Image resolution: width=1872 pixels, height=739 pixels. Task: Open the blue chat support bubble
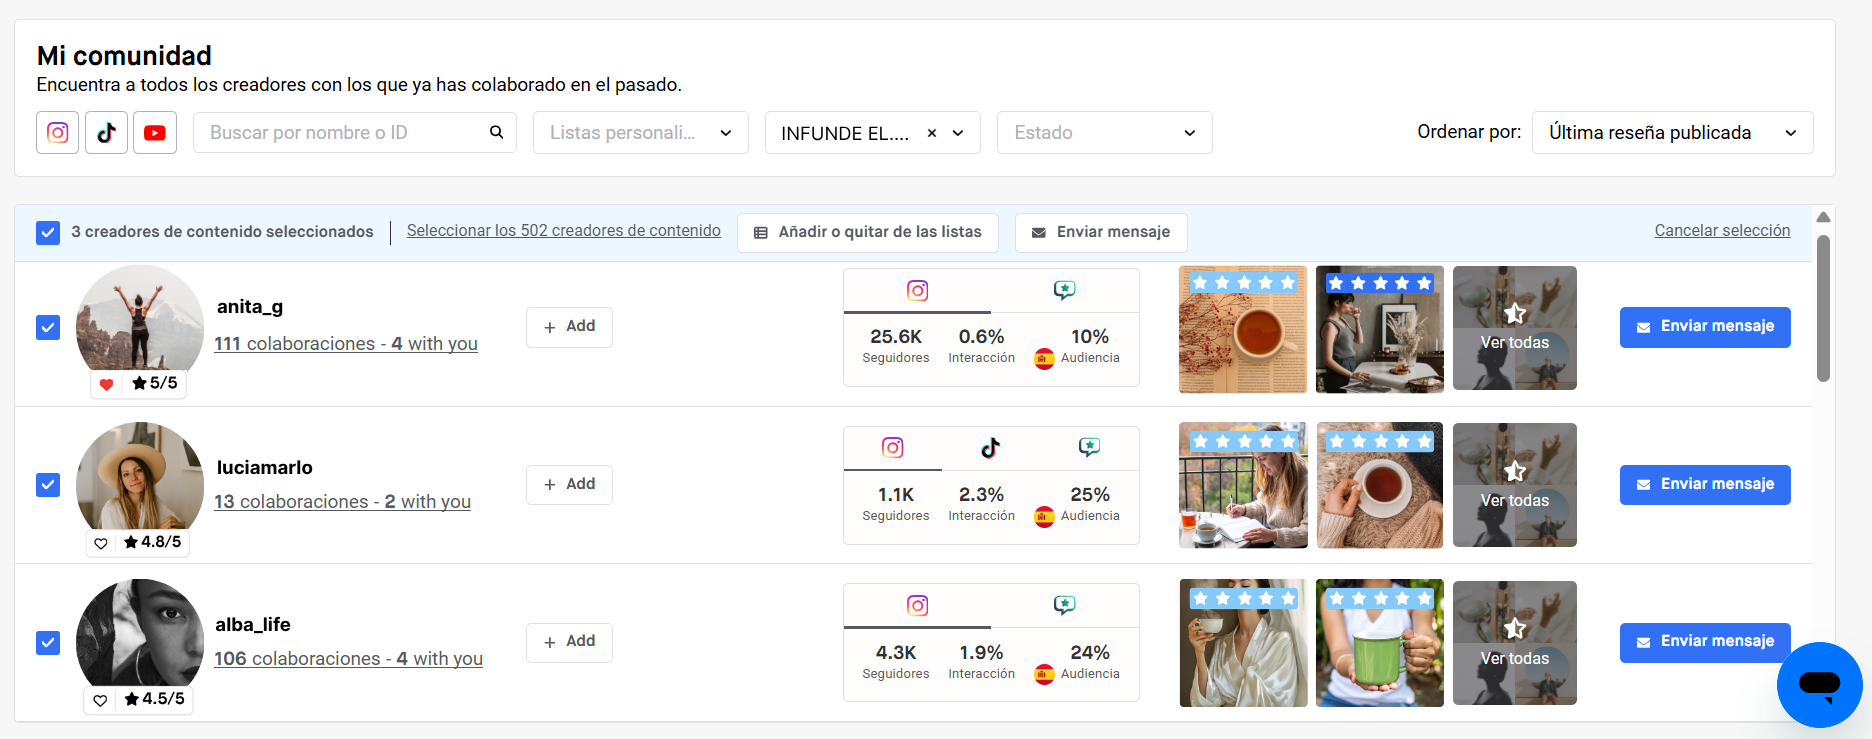pyautogui.click(x=1819, y=685)
